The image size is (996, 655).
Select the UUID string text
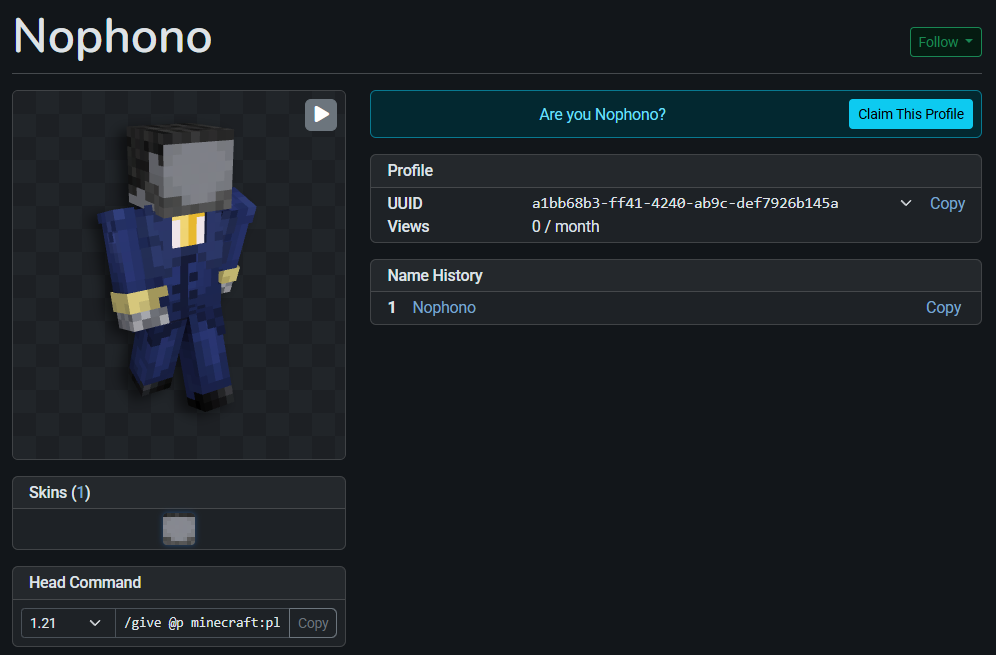684,203
